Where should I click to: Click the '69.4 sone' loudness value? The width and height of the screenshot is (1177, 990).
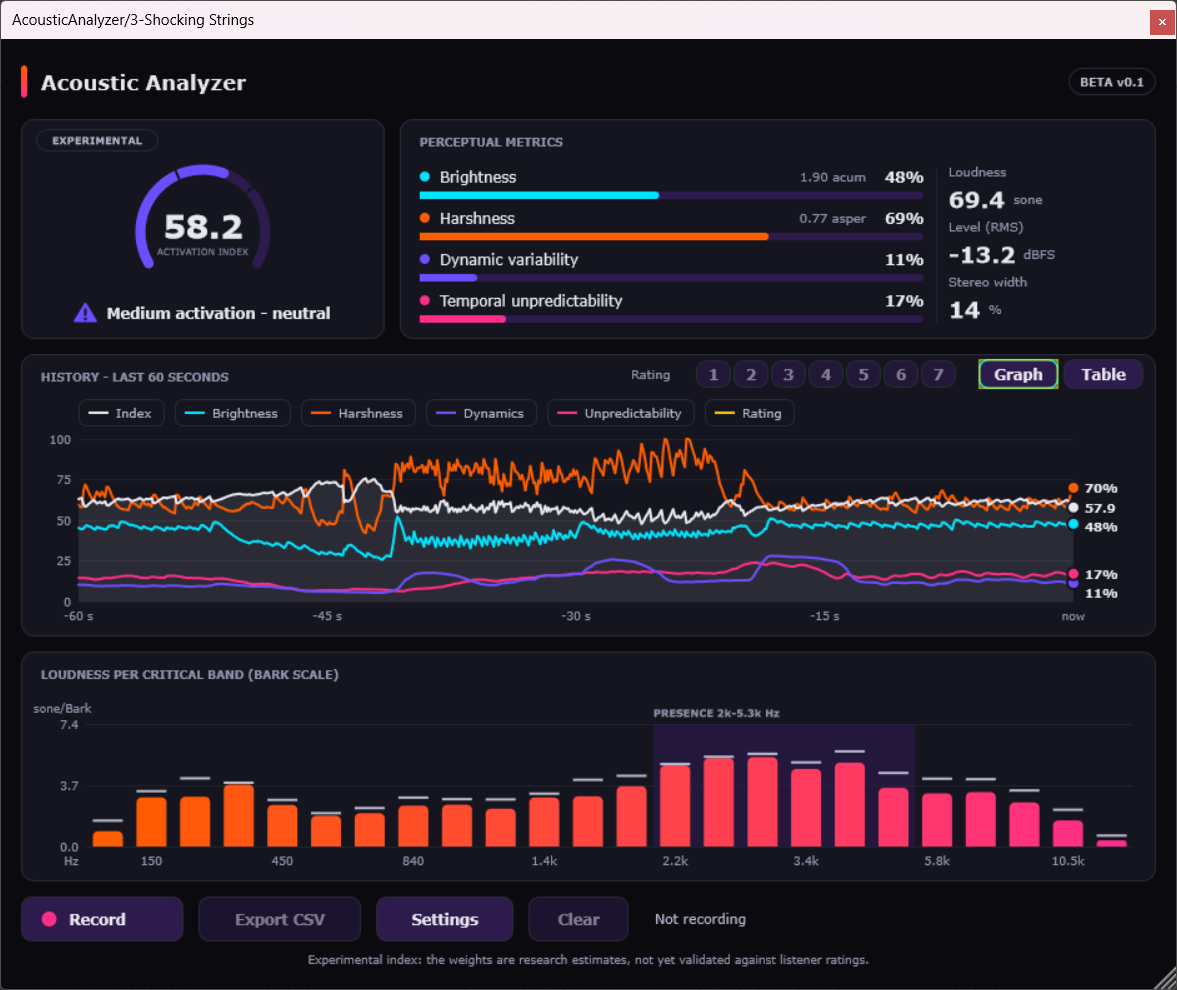point(995,200)
